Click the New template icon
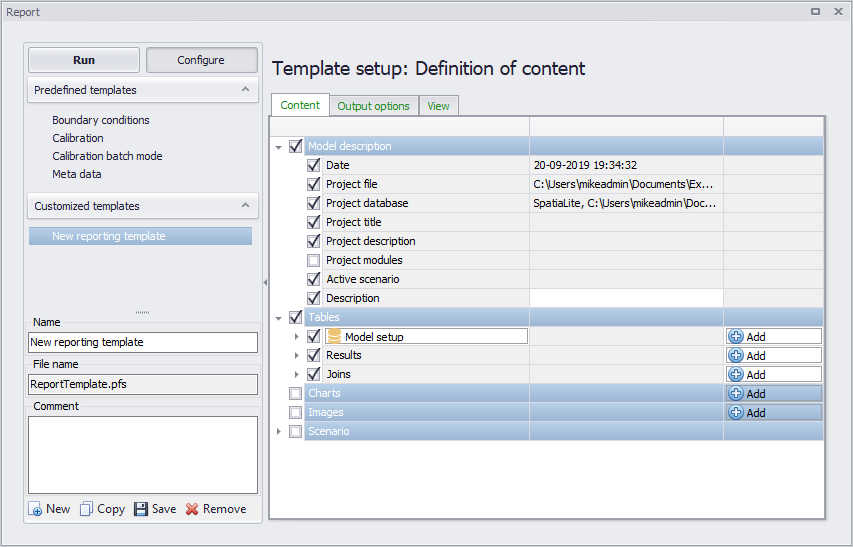853x547 pixels. (35, 509)
